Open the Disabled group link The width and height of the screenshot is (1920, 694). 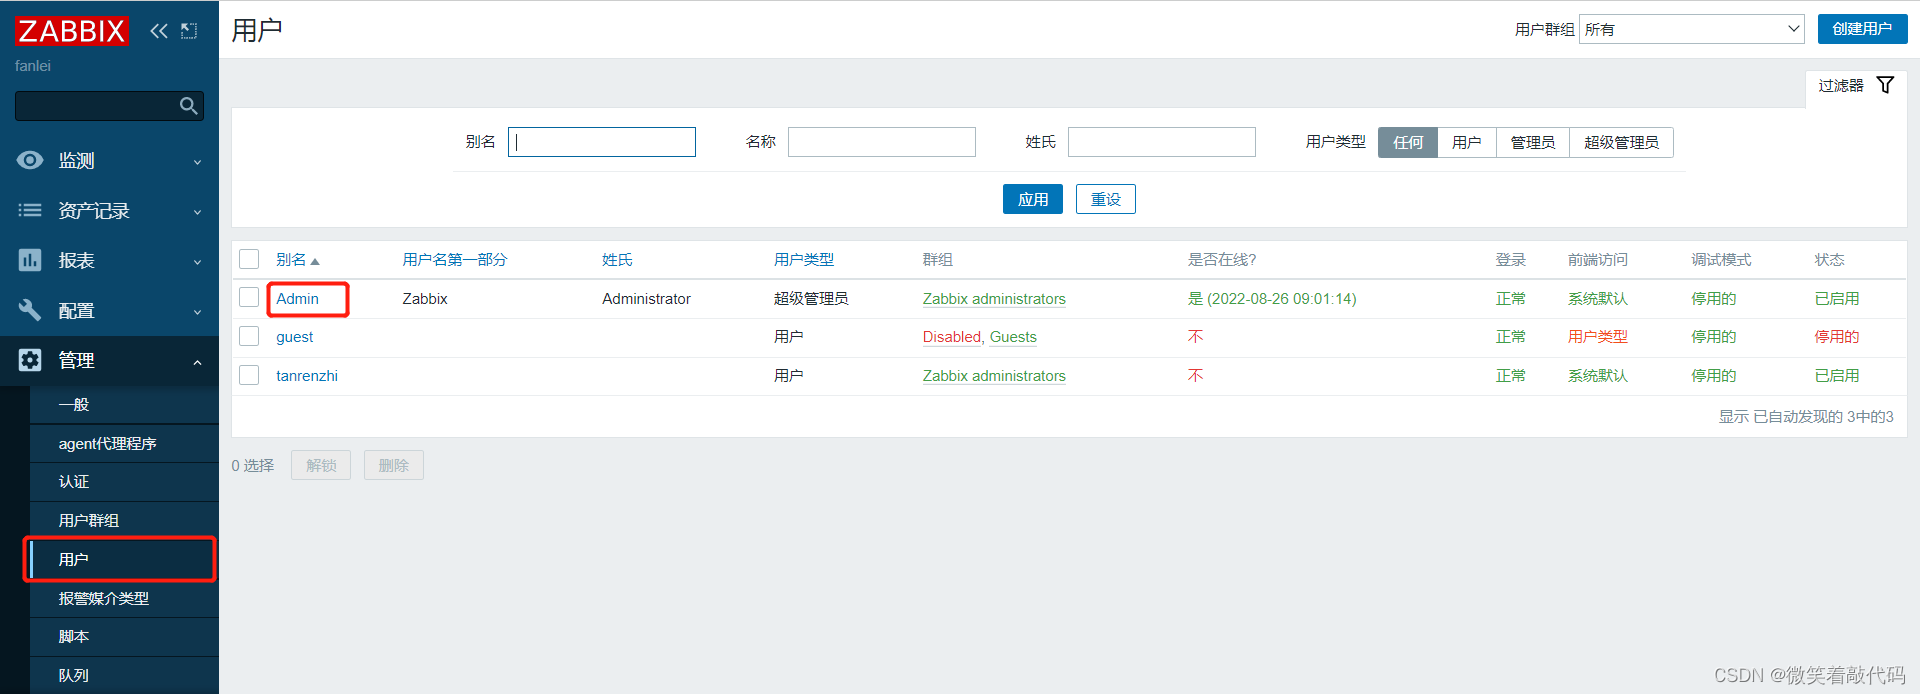pyautogui.click(x=952, y=337)
